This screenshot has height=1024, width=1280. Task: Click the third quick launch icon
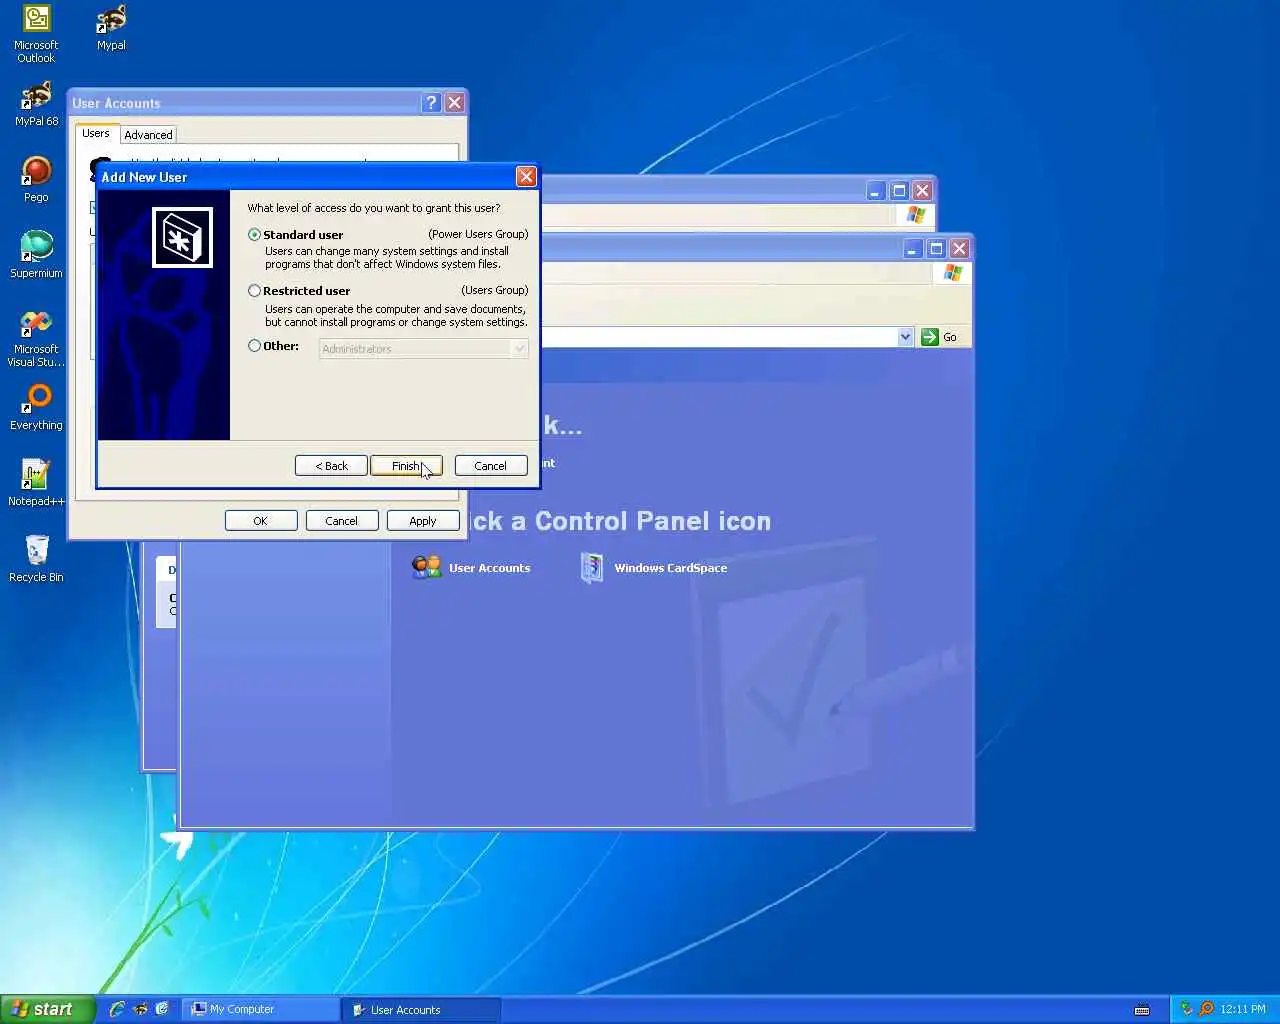162,1009
